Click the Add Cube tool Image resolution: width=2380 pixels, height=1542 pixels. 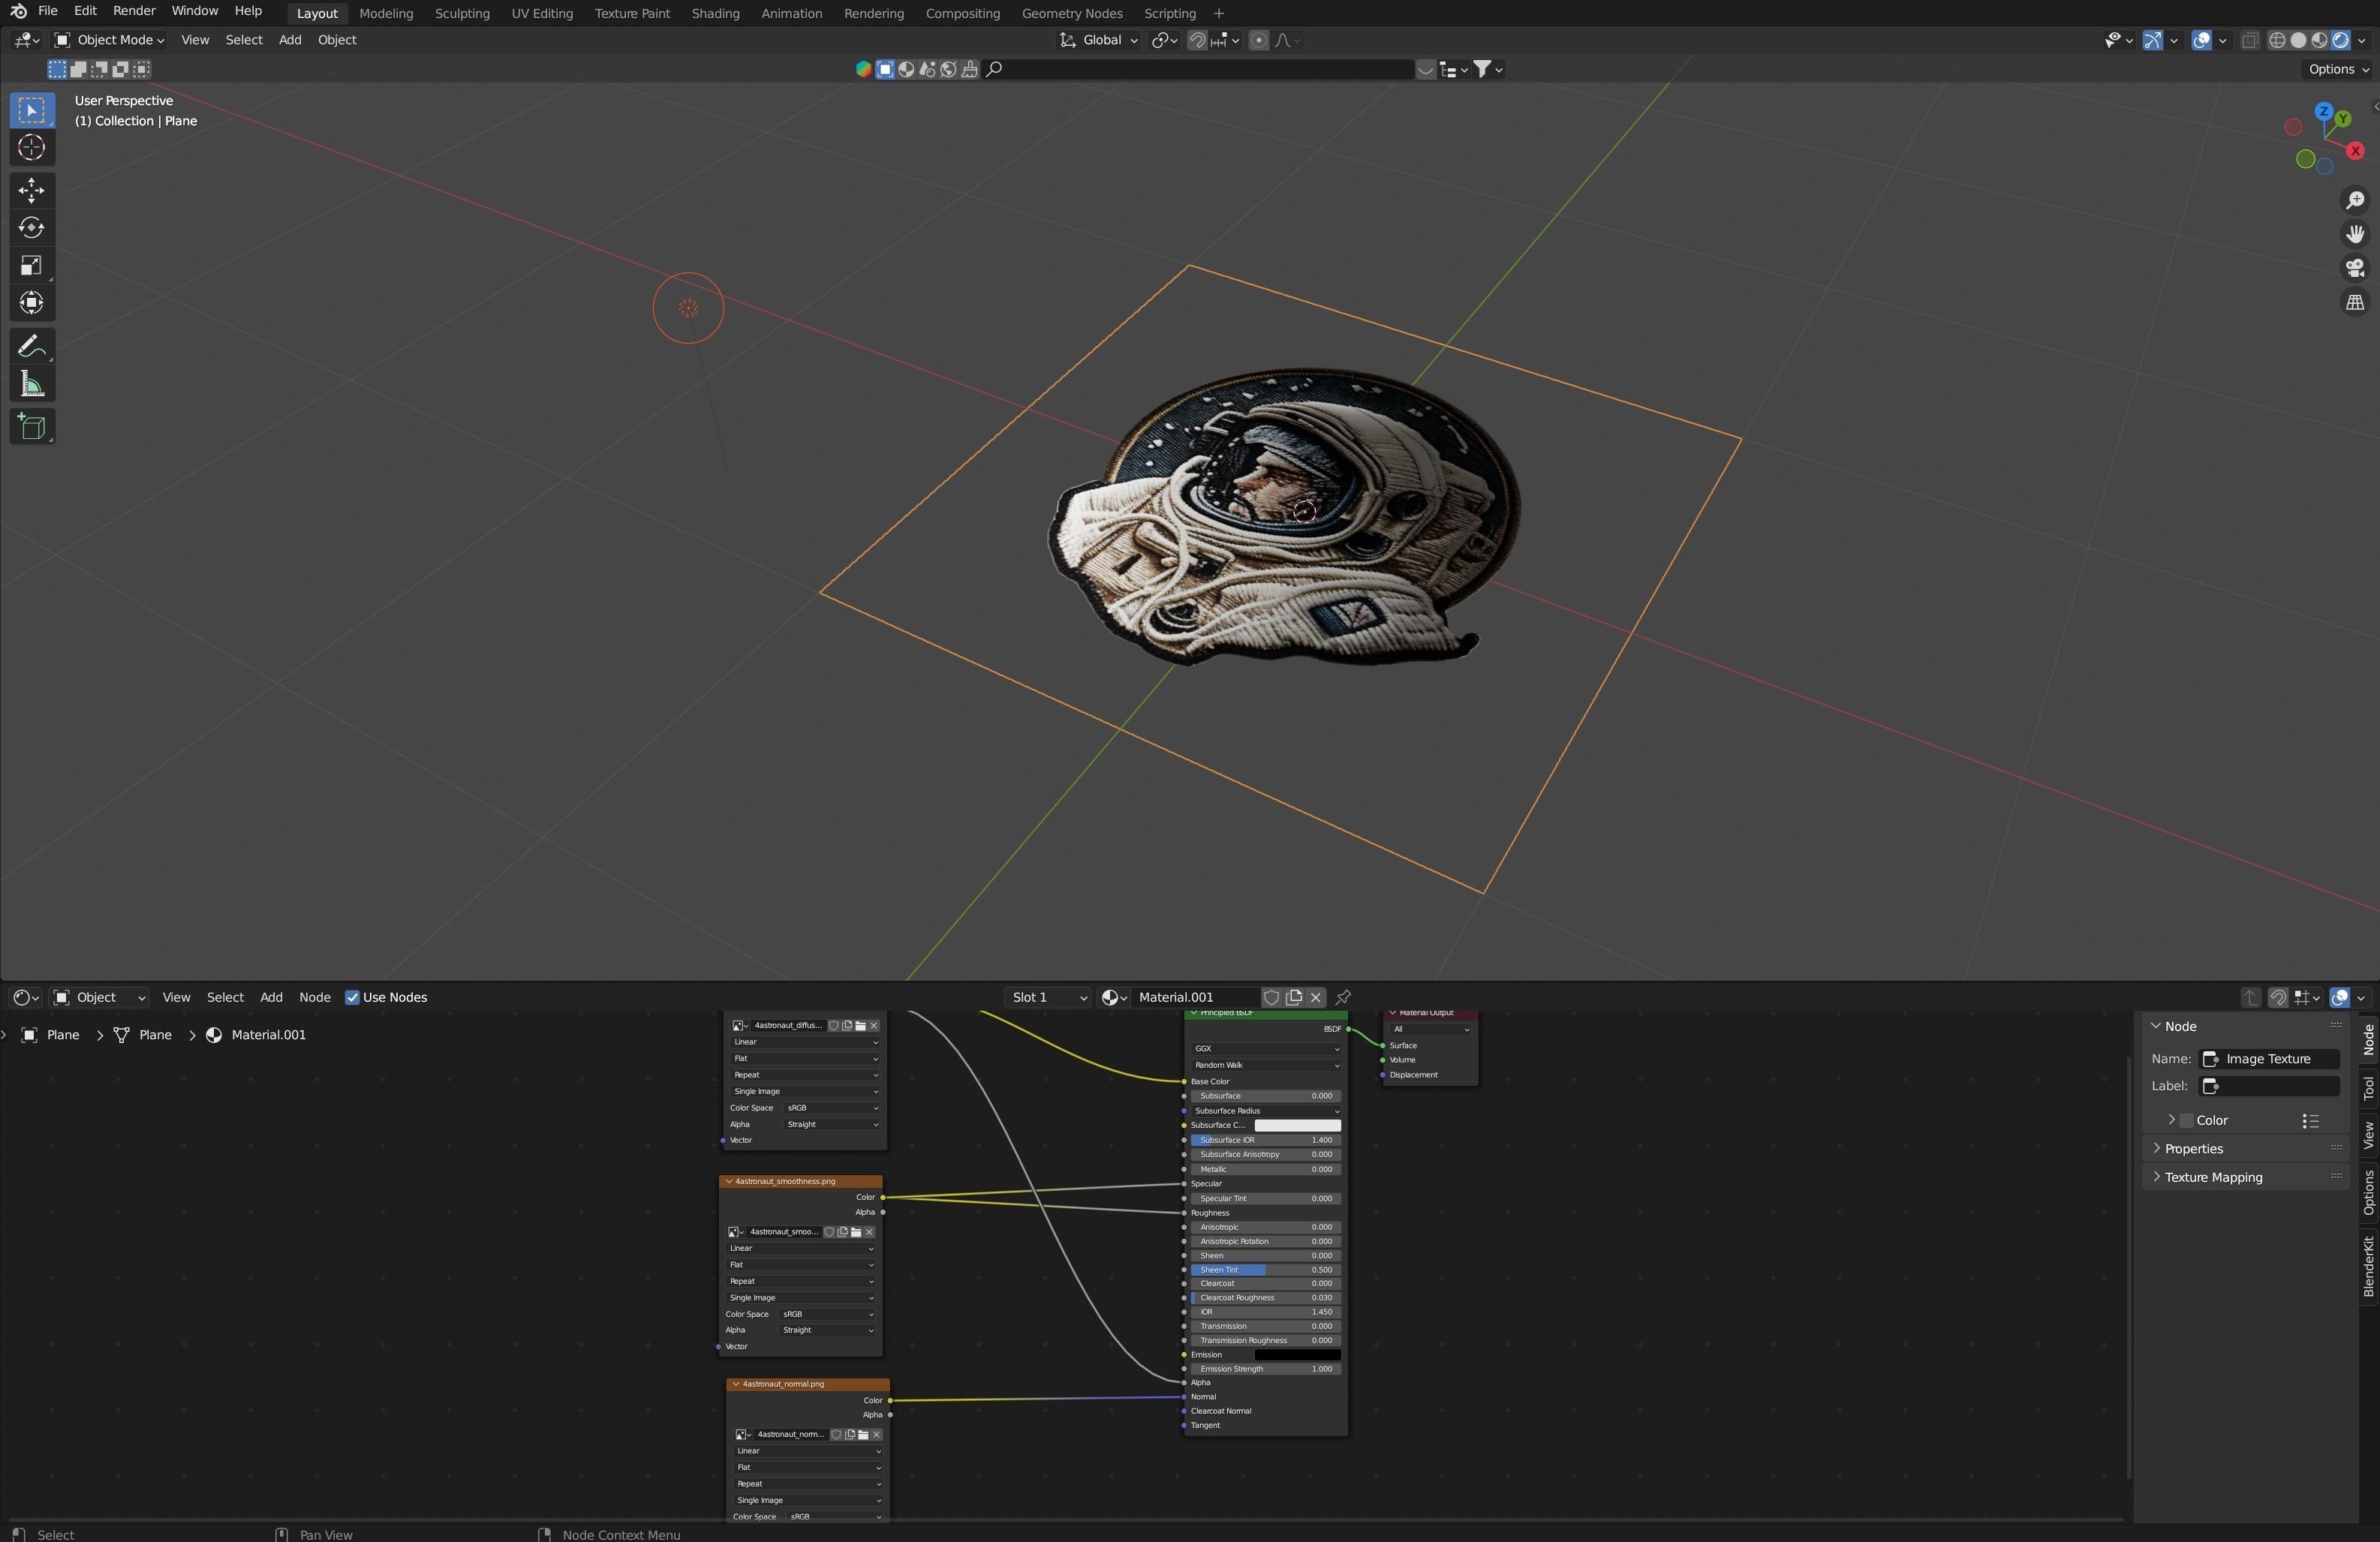coord(31,428)
